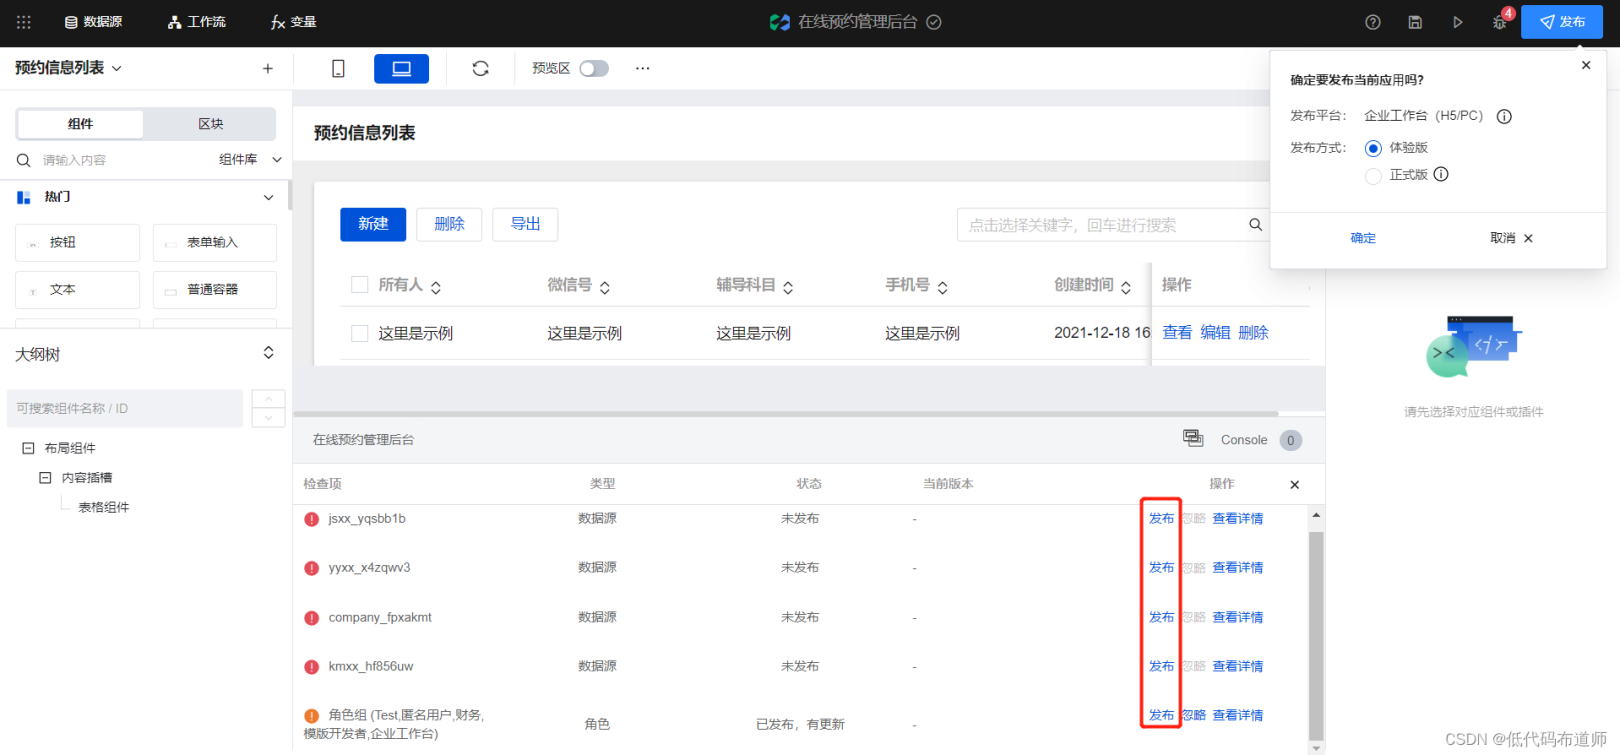Collapse the 布局组件 tree node
Viewport: 1620px width, 755px height.
29,448
